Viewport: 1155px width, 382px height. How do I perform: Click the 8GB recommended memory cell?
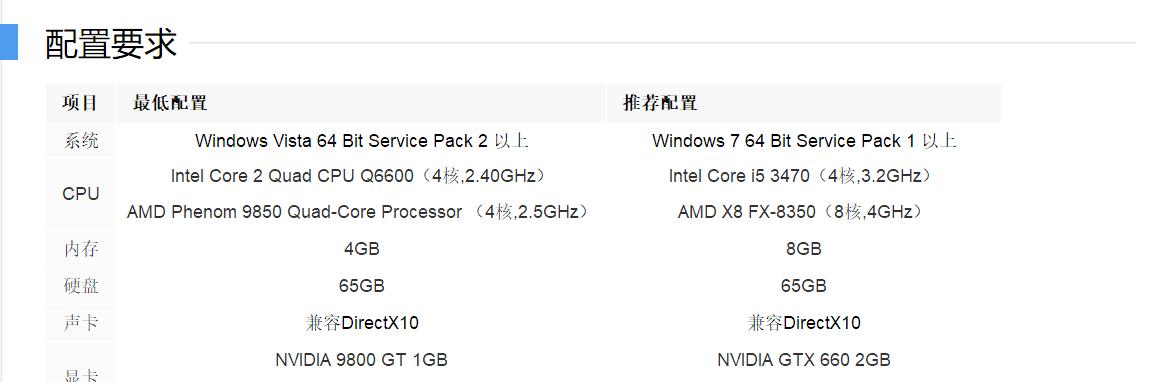[x=804, y=249]
